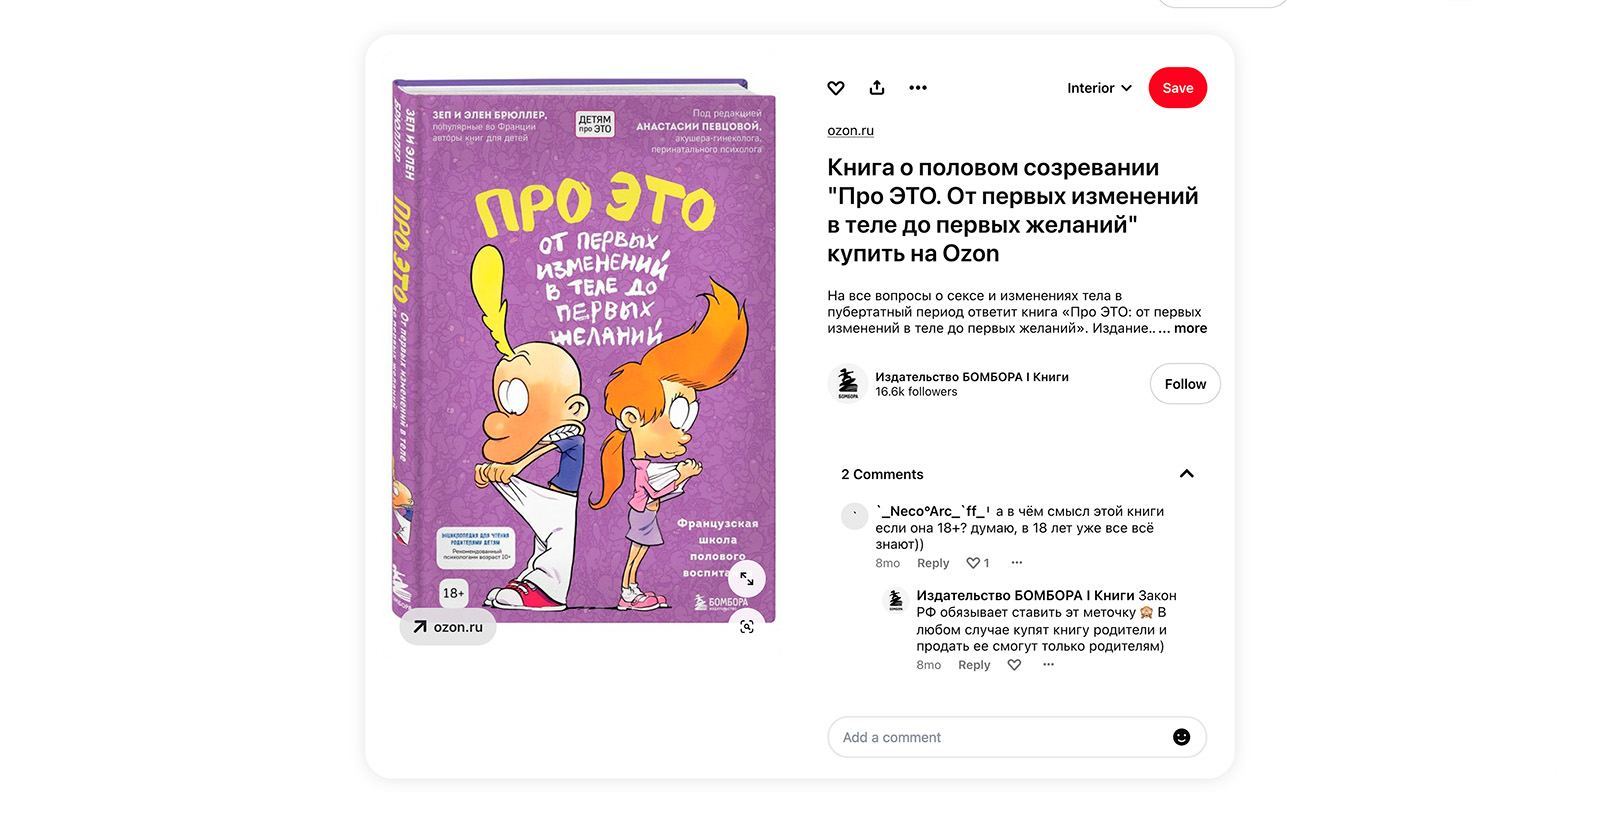Open the ozon.ru source link above the title
This screenshot has height=814, width=1600.
pyautogui.click(x=850, y=130)
